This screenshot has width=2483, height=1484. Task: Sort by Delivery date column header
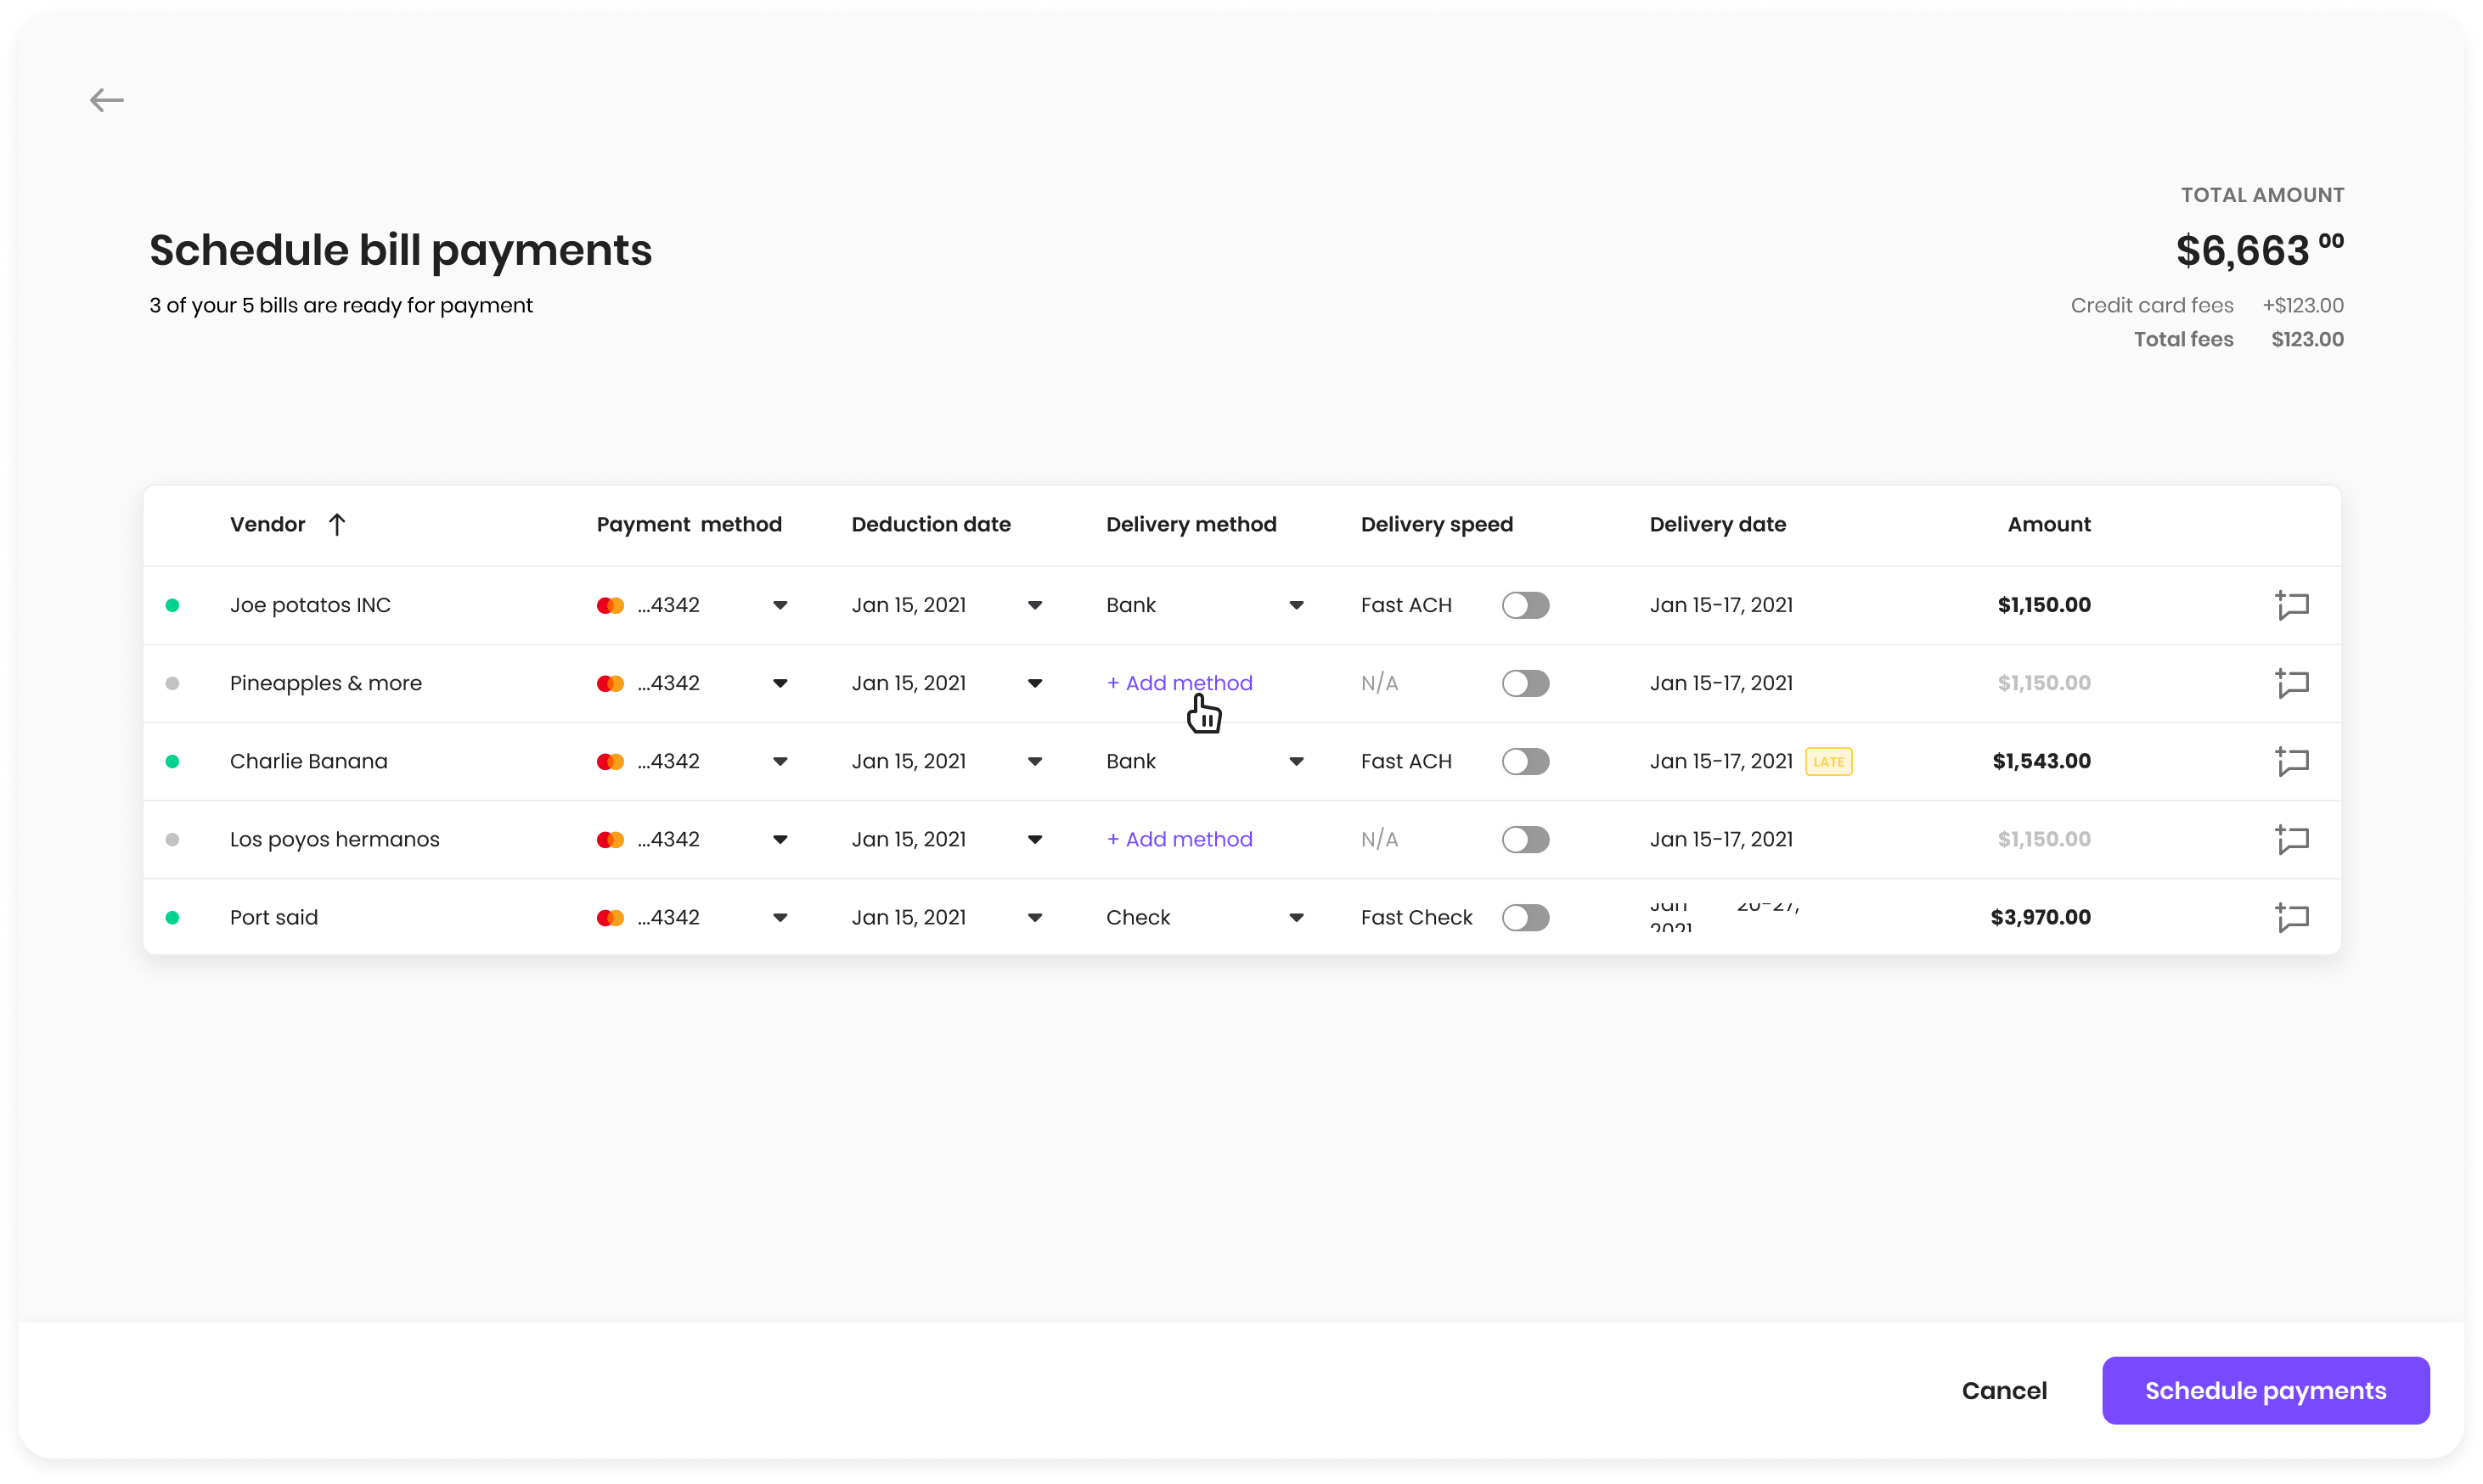point(1717,524)
